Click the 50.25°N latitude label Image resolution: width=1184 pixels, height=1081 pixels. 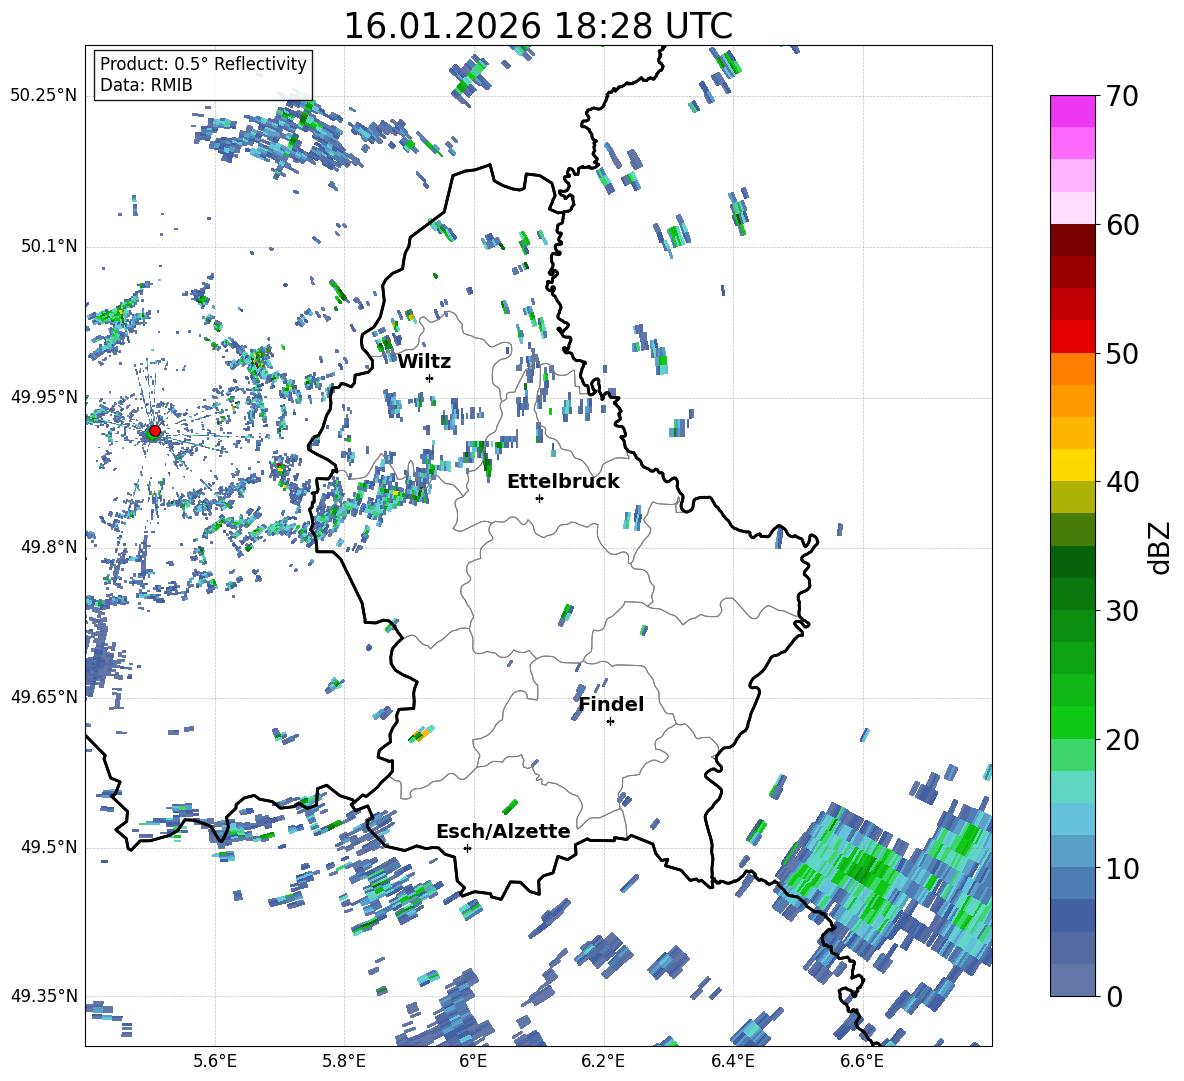(x=44, y=96)
